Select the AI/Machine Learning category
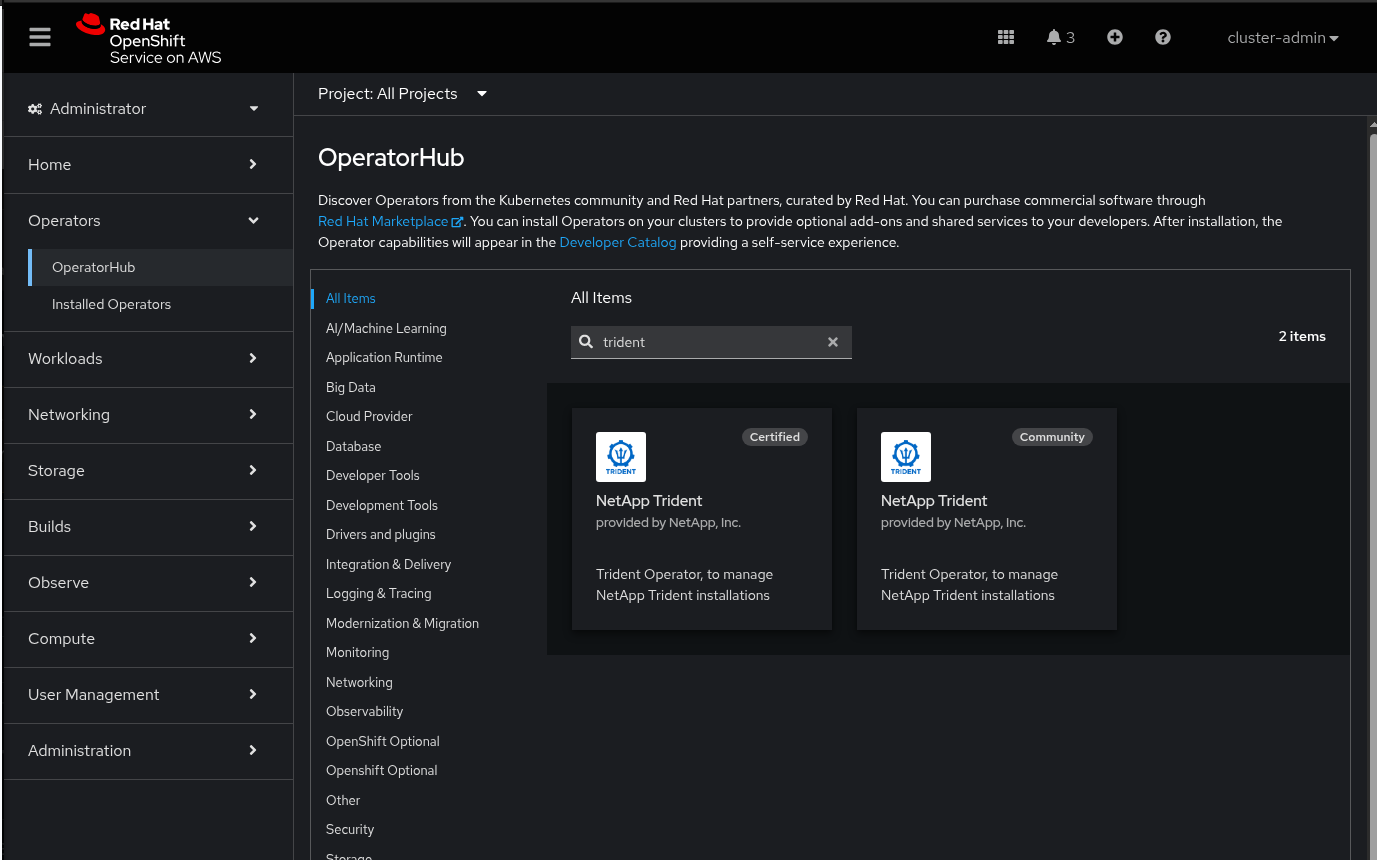This screenshot has height=860, width=1377. [x=386, y=328]
